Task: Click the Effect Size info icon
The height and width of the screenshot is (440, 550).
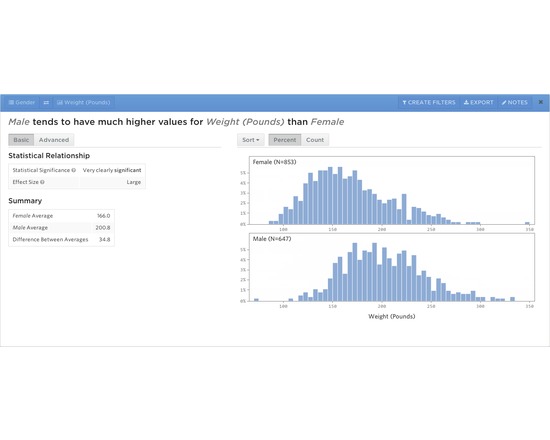Action: coord(42,182)
